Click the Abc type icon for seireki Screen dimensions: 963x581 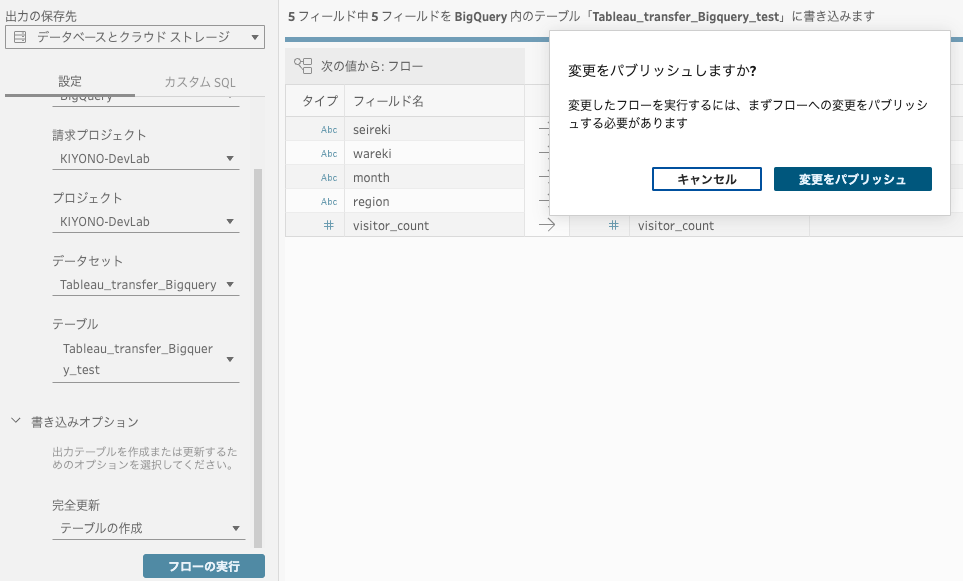pos(329,130)
